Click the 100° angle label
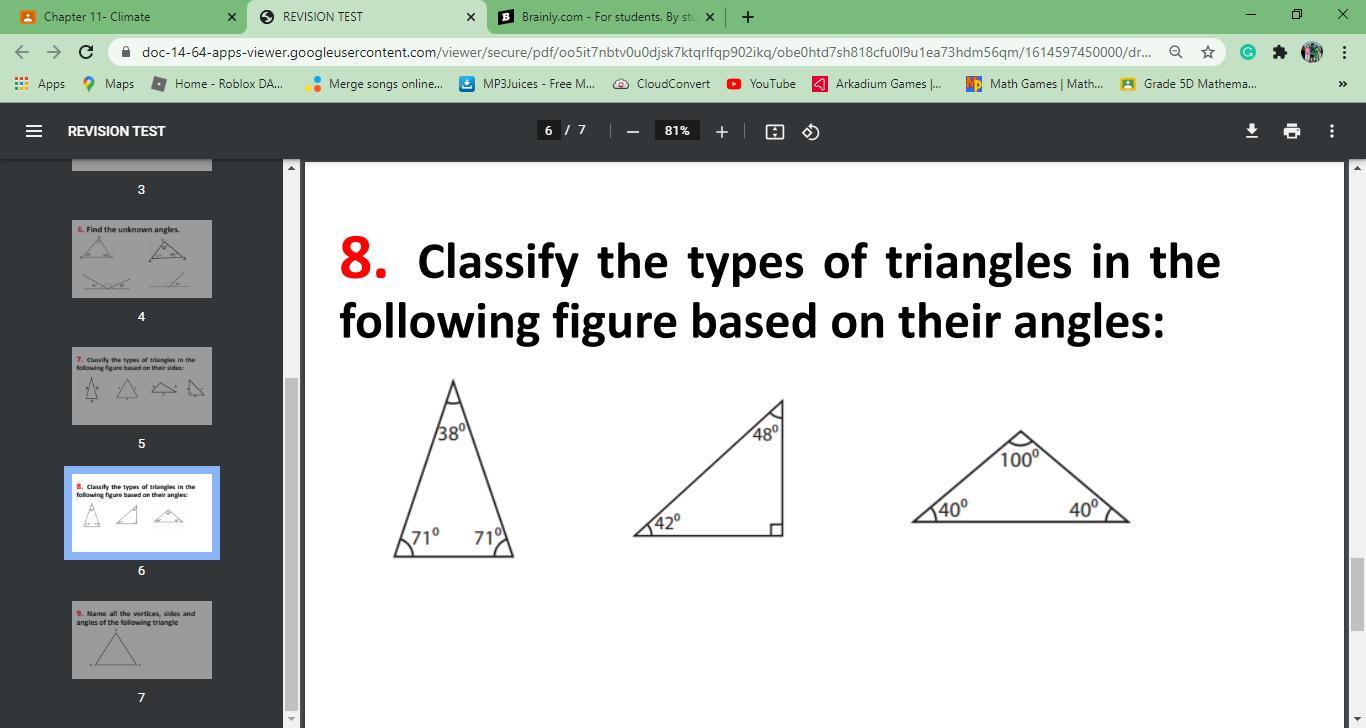This screenshot has width=1366, height=728. click(1019, 458)
